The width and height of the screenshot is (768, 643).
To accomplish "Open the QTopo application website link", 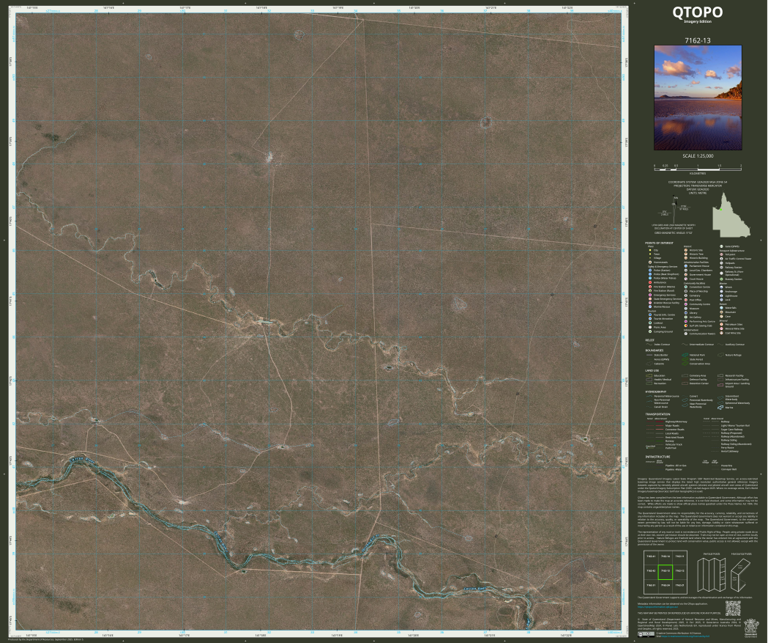I will point(658,607).
